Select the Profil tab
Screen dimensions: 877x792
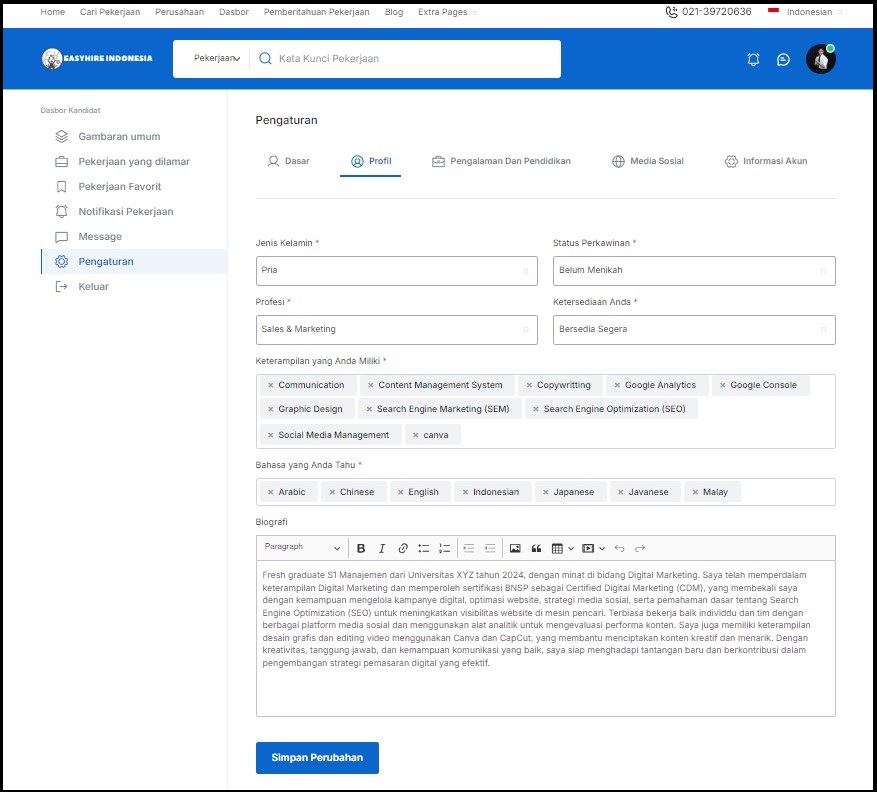[371, 161]
